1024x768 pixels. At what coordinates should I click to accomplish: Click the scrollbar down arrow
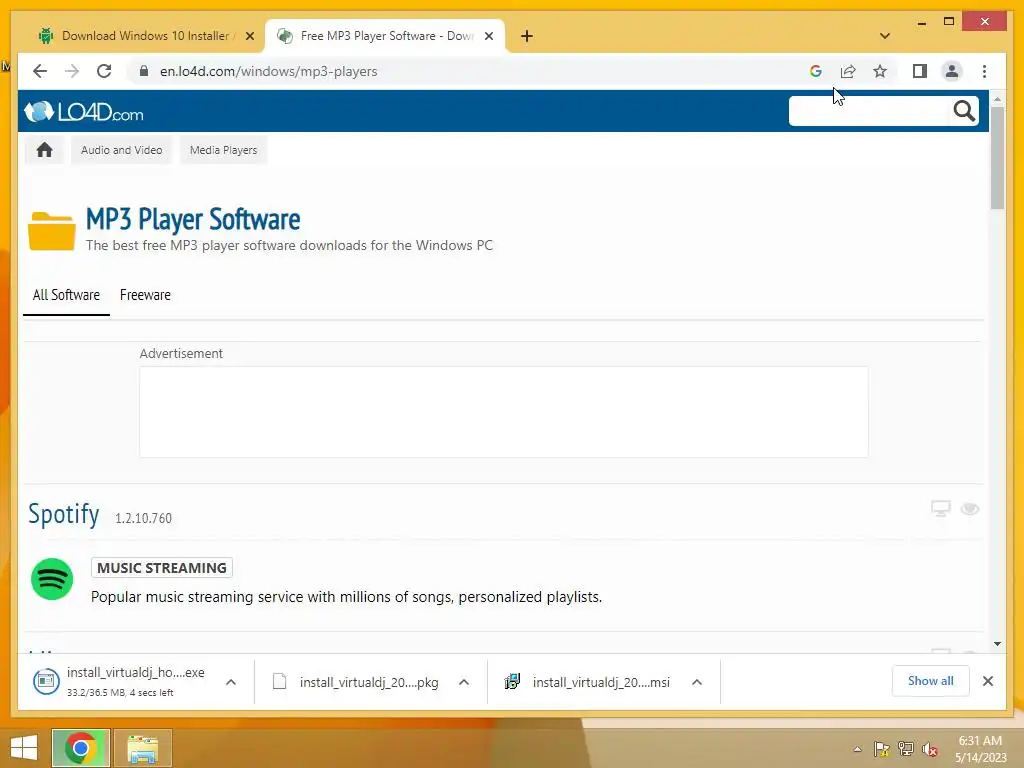(997, 644)
